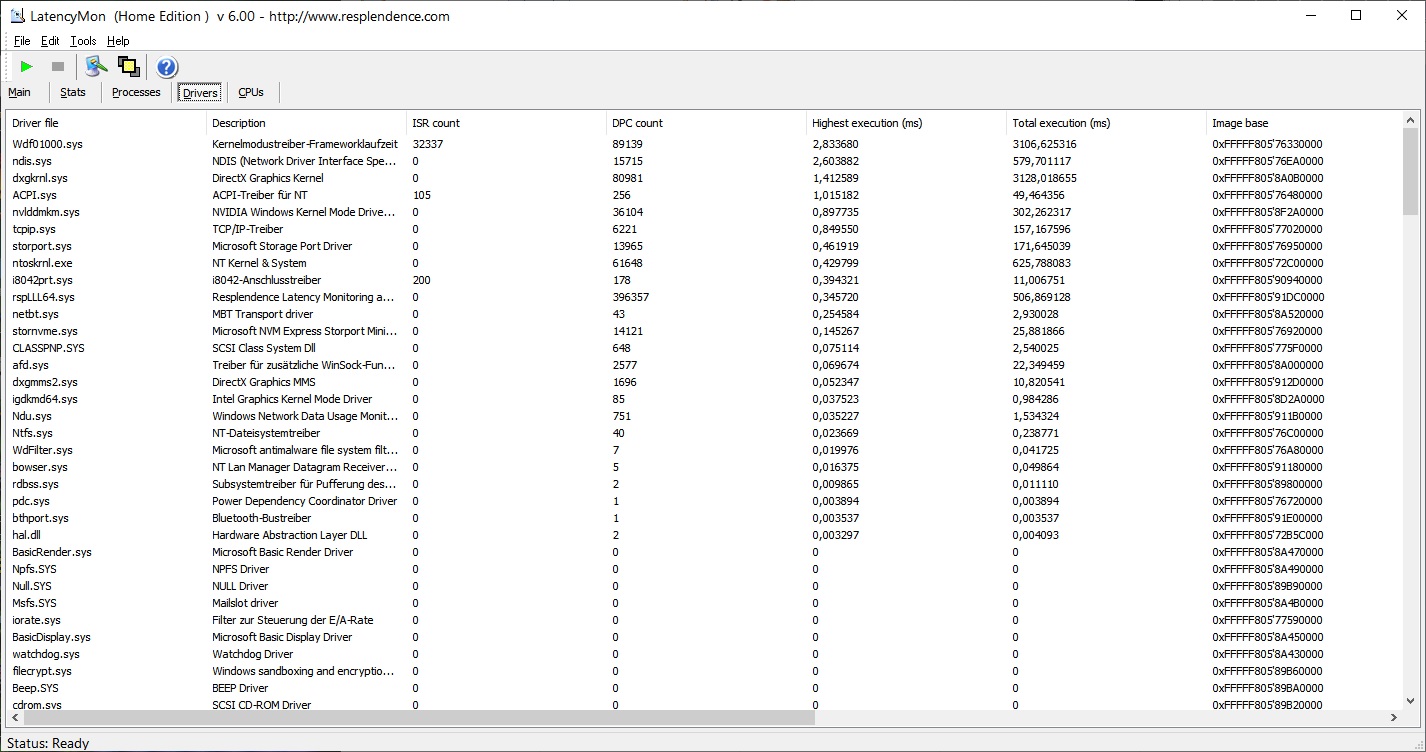Sort by the ISR count column header
This screenshot has width=1426, height=752.
[x=507, y=123]
